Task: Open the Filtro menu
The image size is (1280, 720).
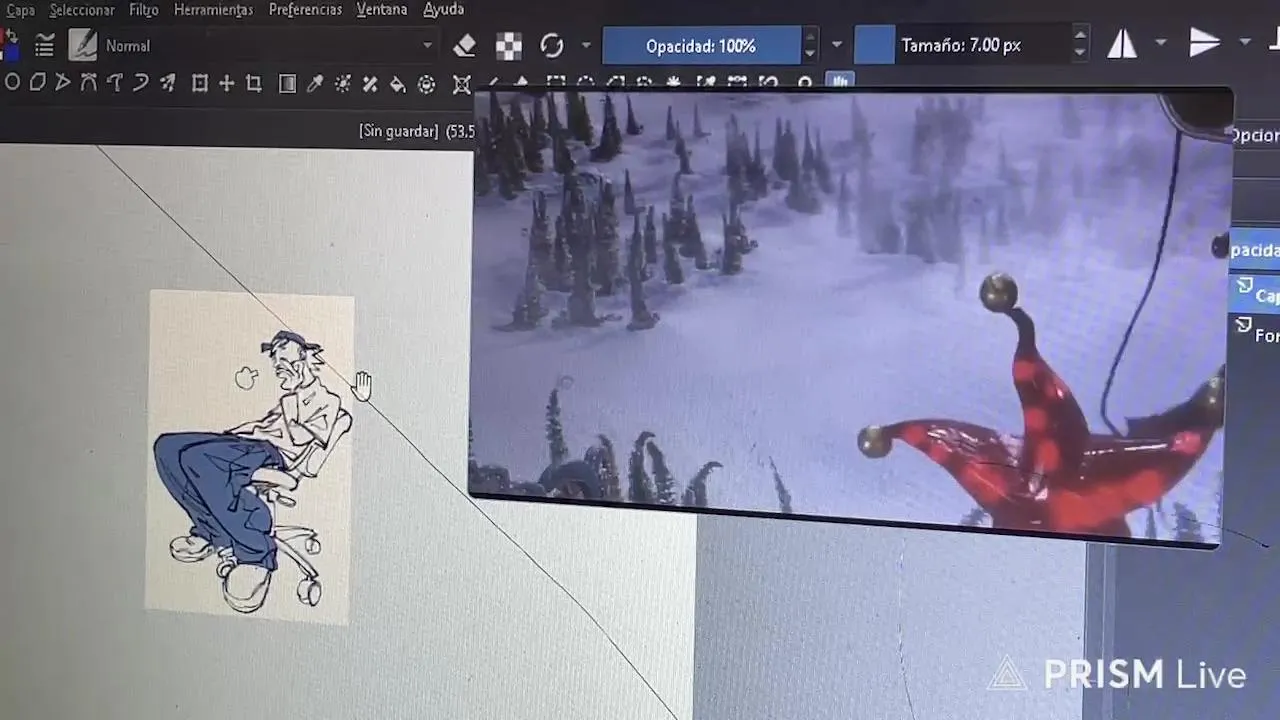Action: coord(144,10)
